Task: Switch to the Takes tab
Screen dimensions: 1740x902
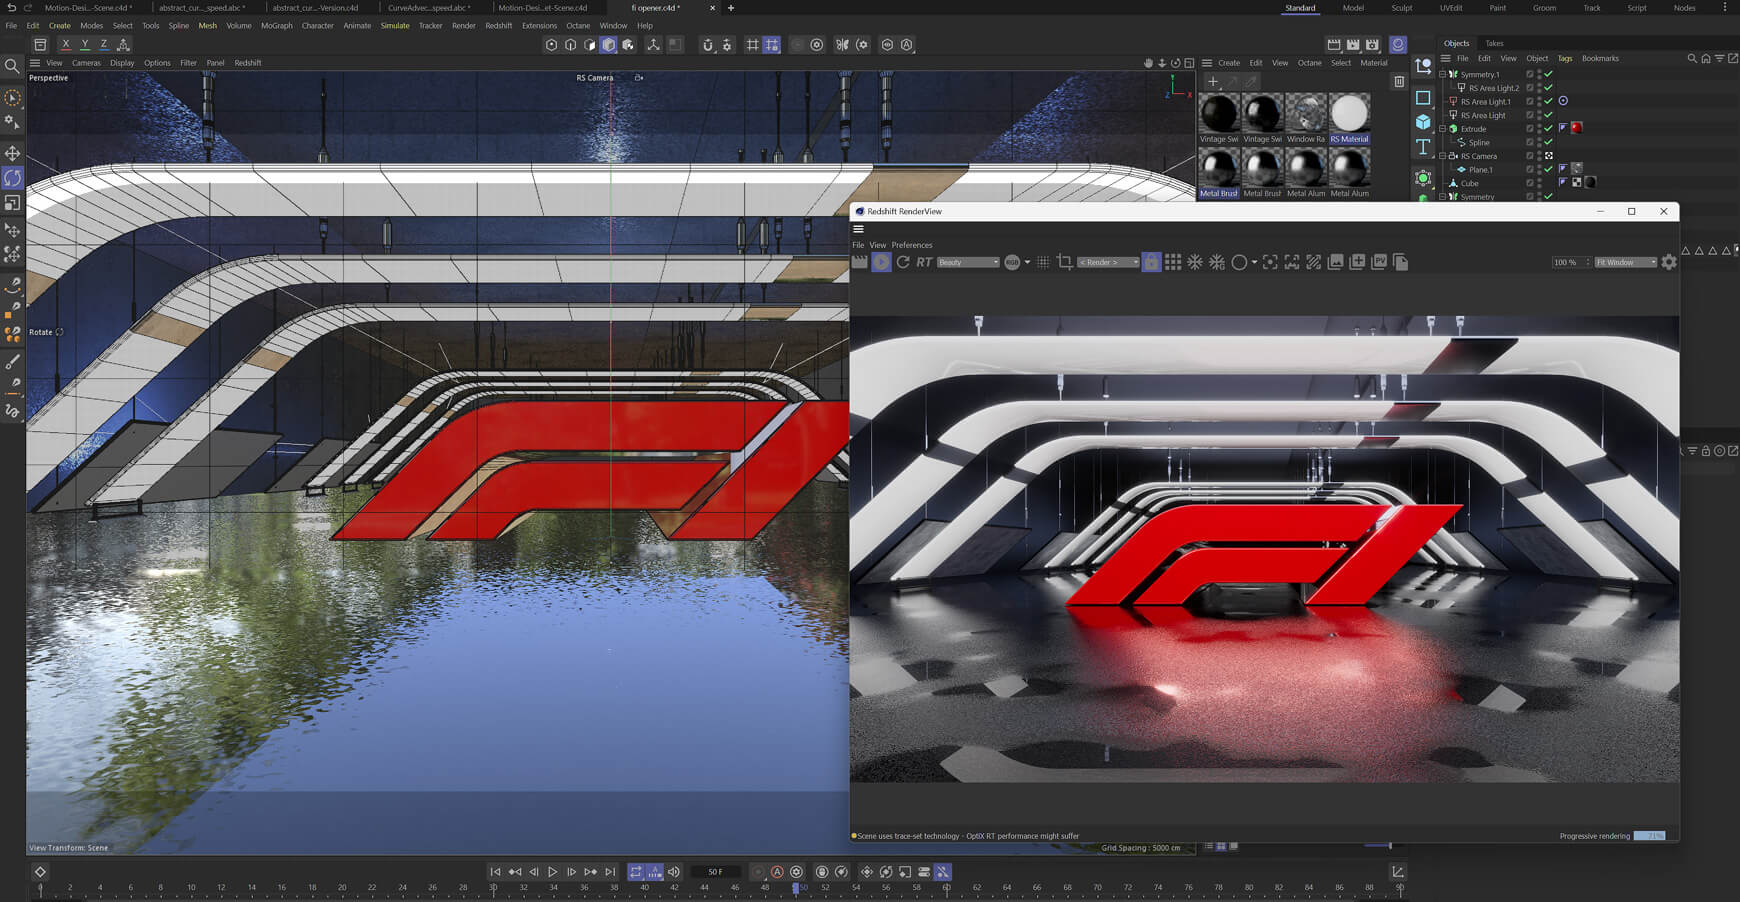Action: 1494,43
